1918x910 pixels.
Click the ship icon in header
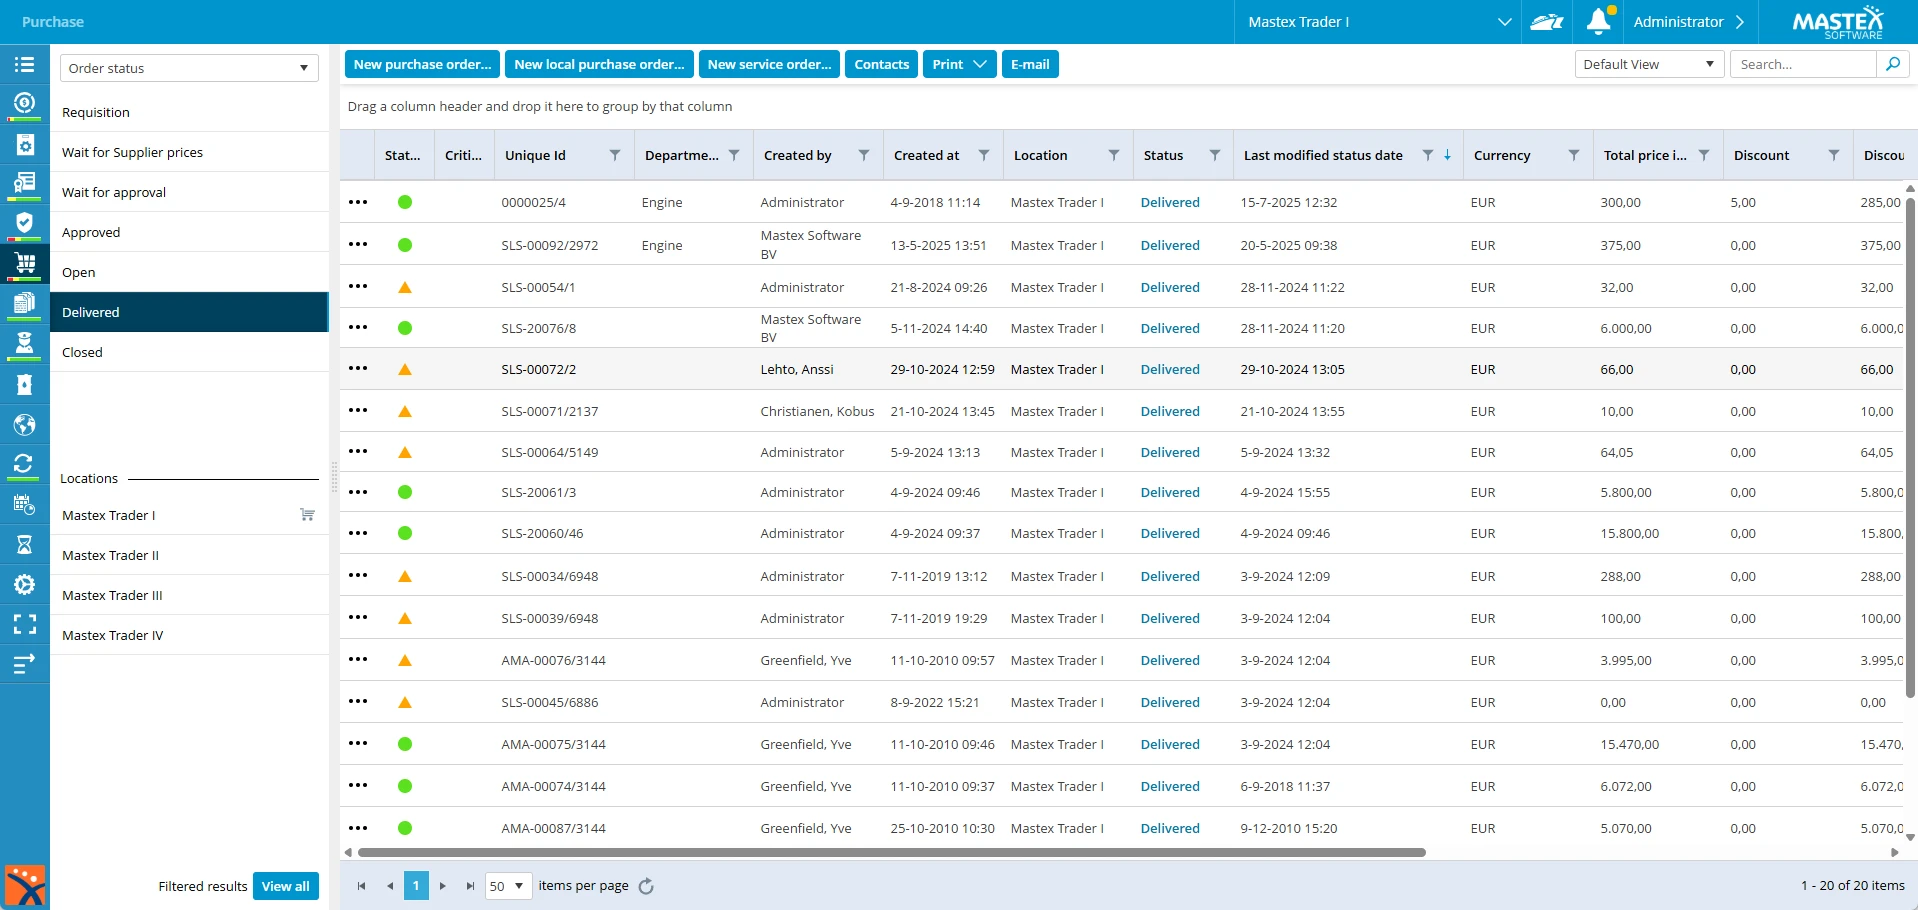pyautogui.click(x=1547, y=22)
